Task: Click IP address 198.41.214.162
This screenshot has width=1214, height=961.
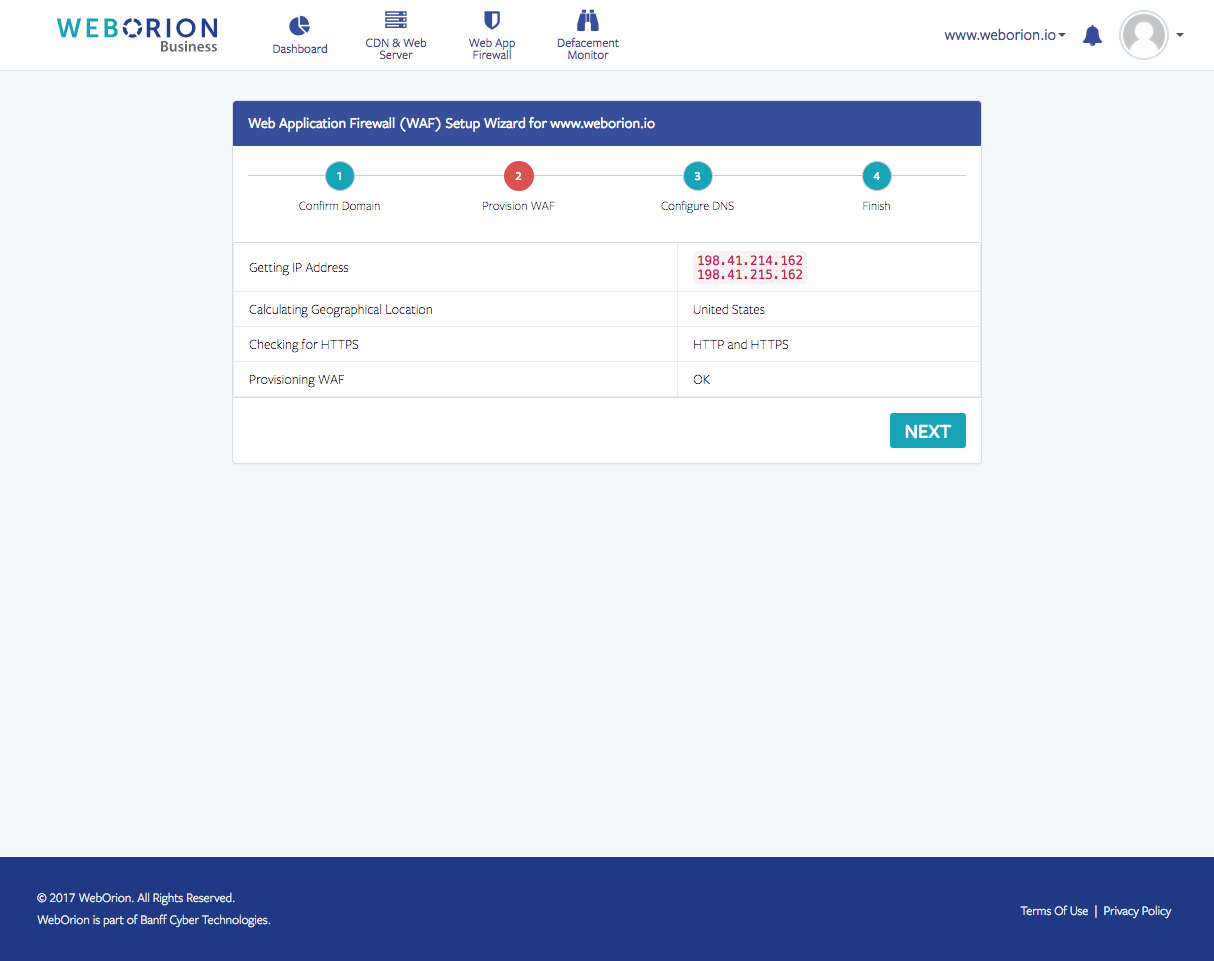Action: pyautogui.click(x=750, y=261)
